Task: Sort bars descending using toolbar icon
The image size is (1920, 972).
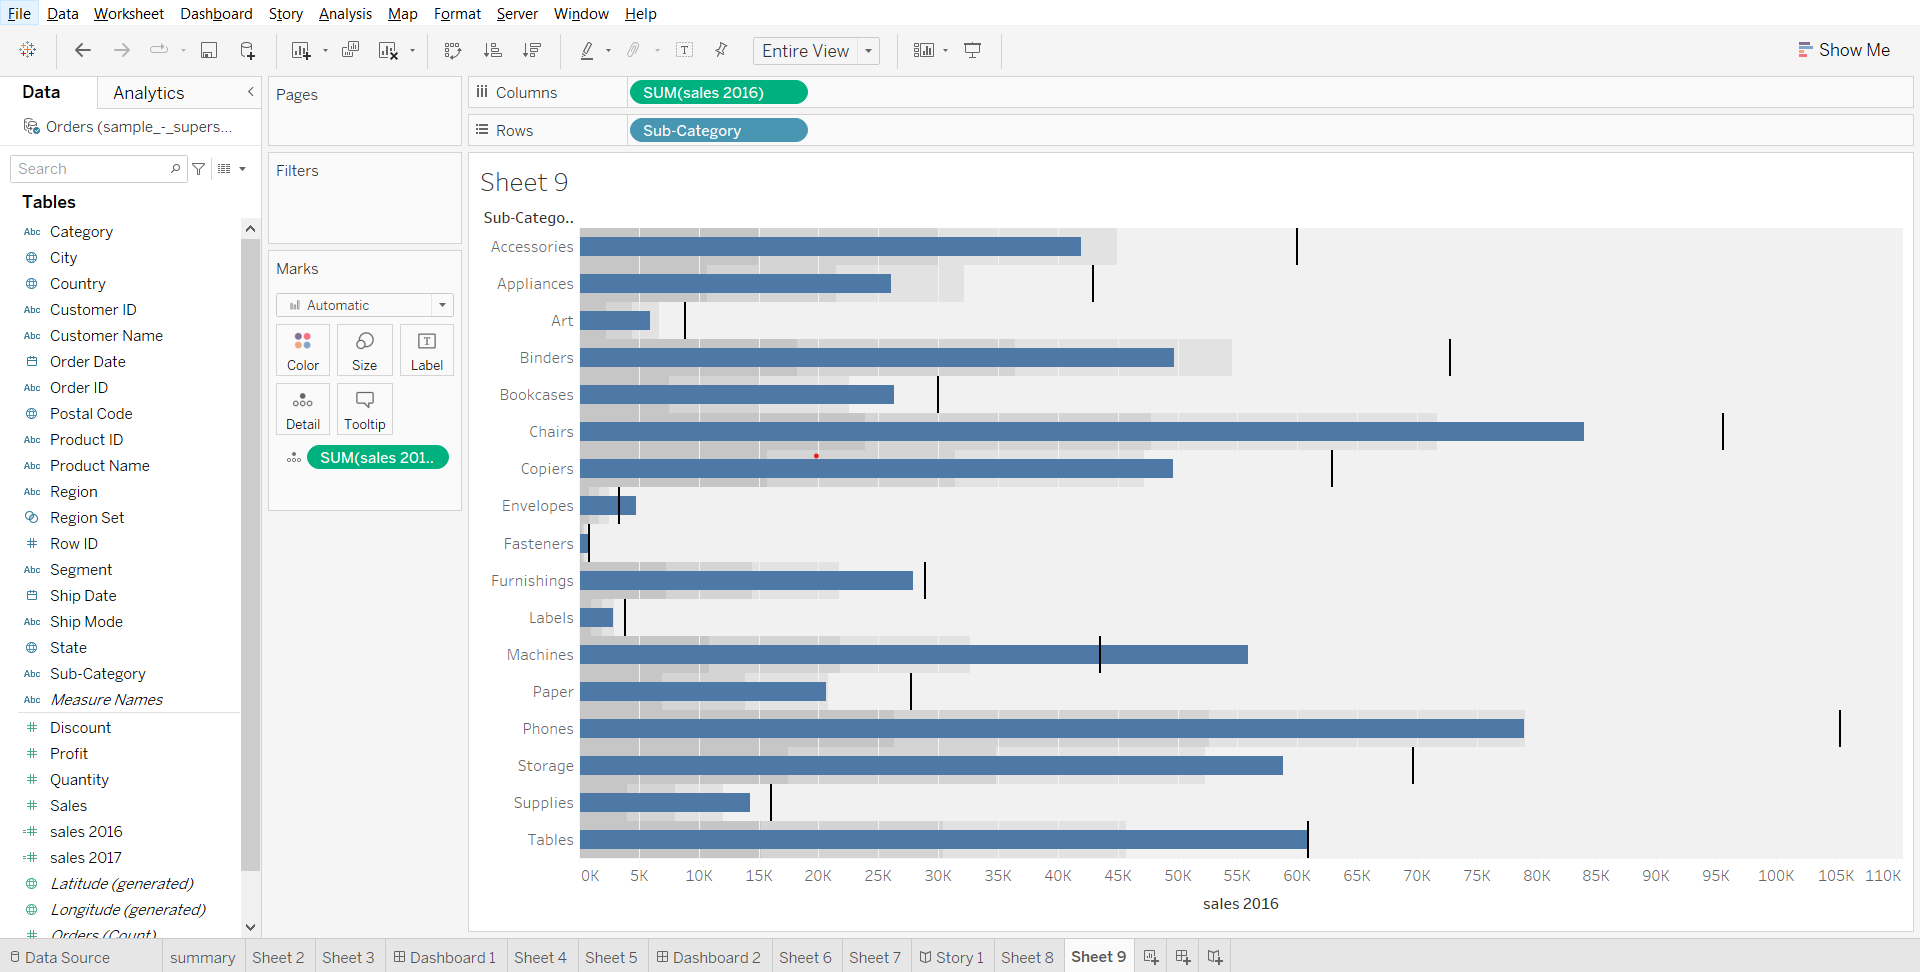Action: point(532,51)
